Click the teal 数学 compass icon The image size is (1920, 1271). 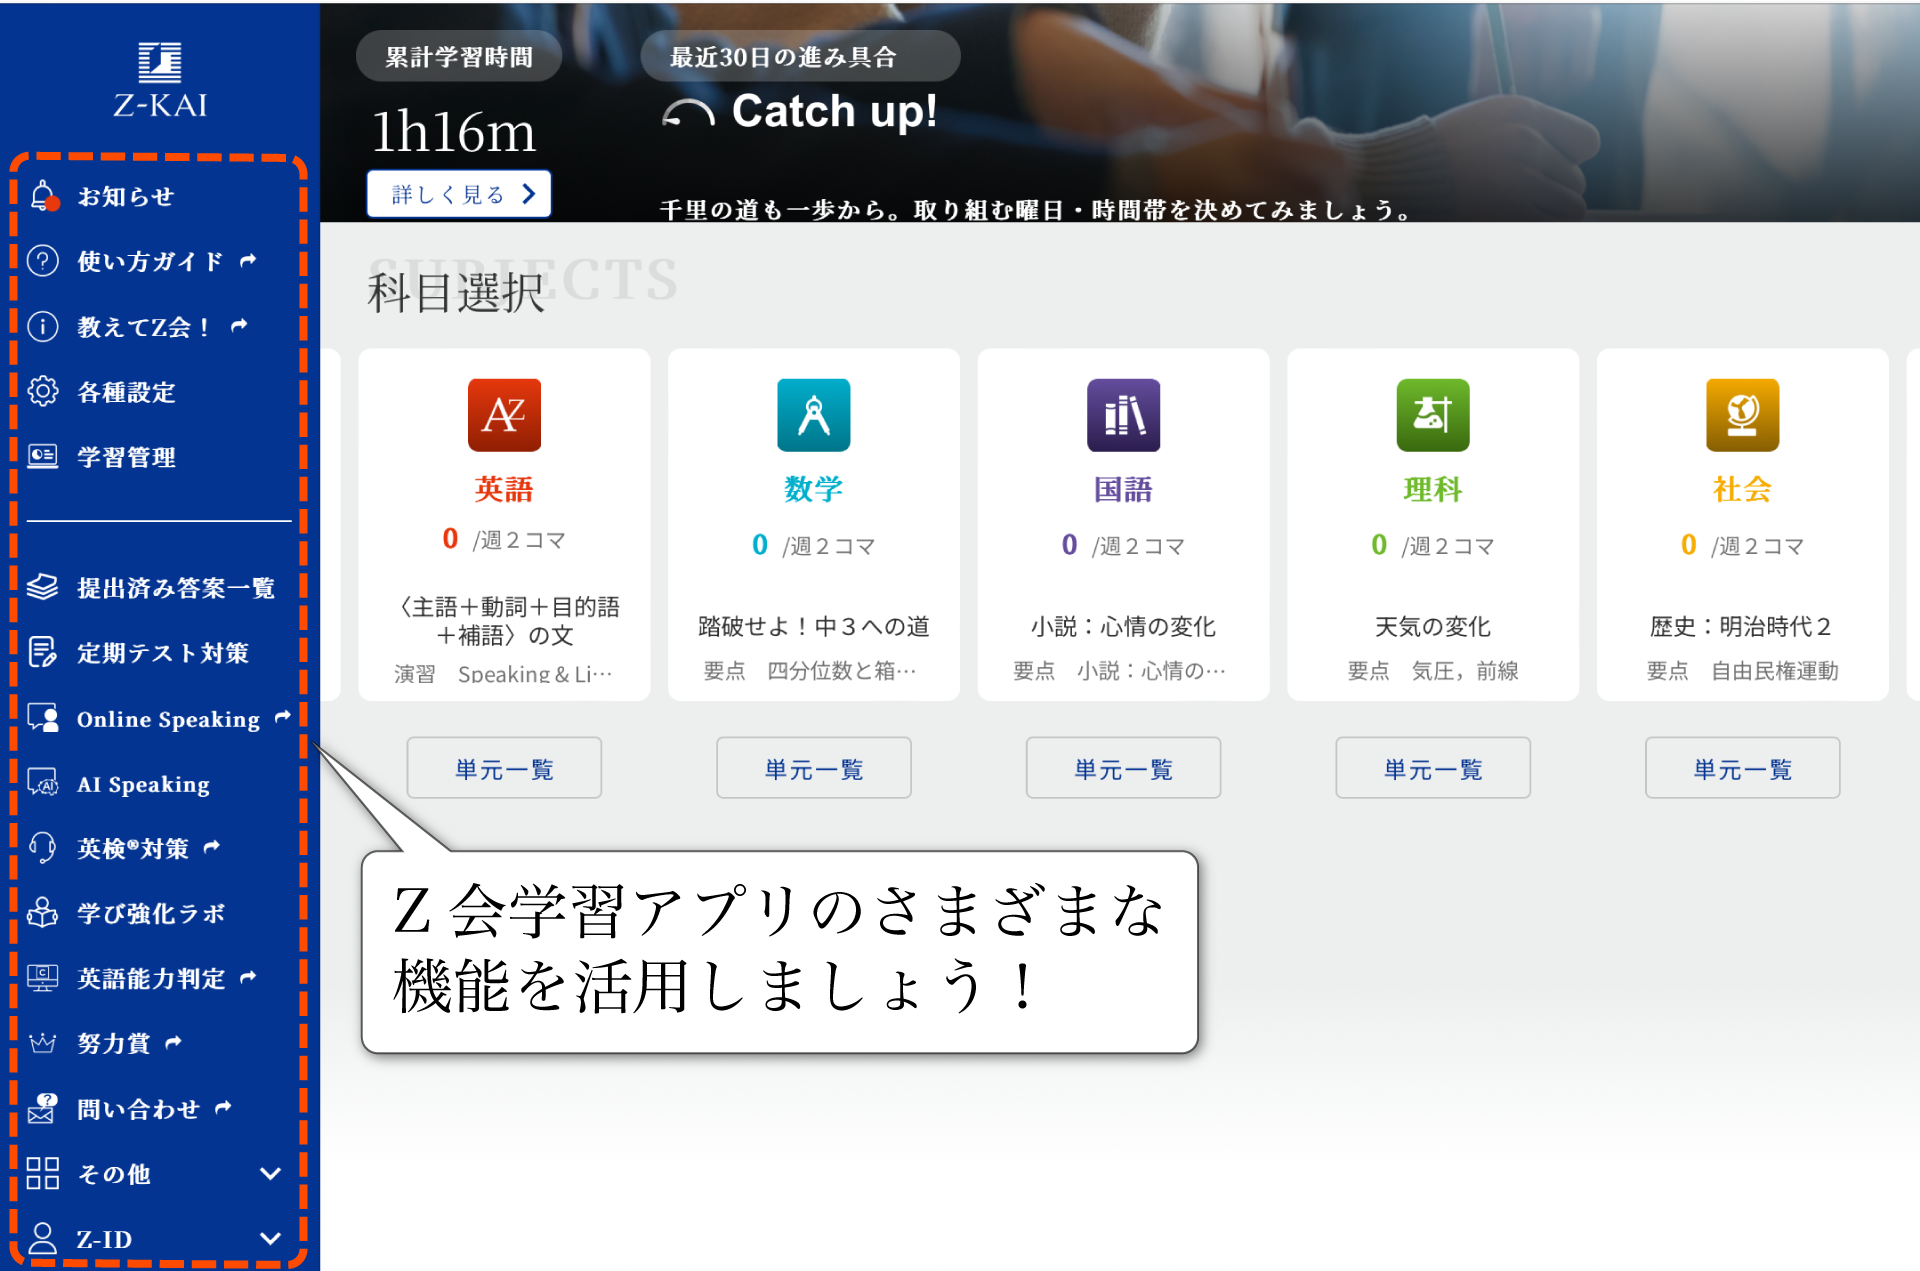coord(814,415)
